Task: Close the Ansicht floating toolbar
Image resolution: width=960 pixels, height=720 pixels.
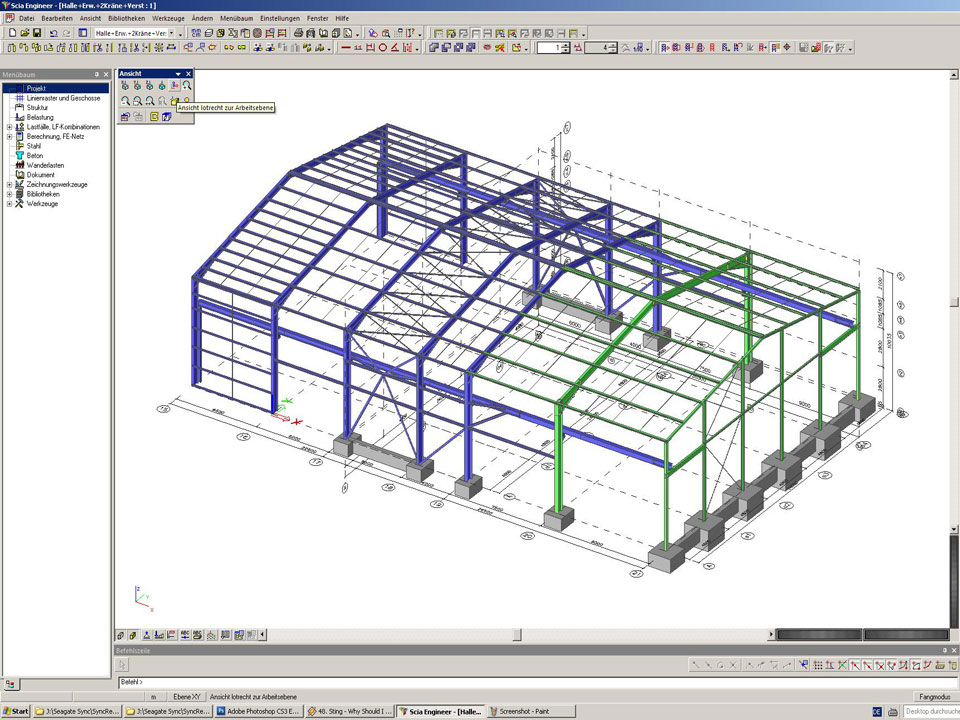Action: pyautogui.click(x=187, y=74)
